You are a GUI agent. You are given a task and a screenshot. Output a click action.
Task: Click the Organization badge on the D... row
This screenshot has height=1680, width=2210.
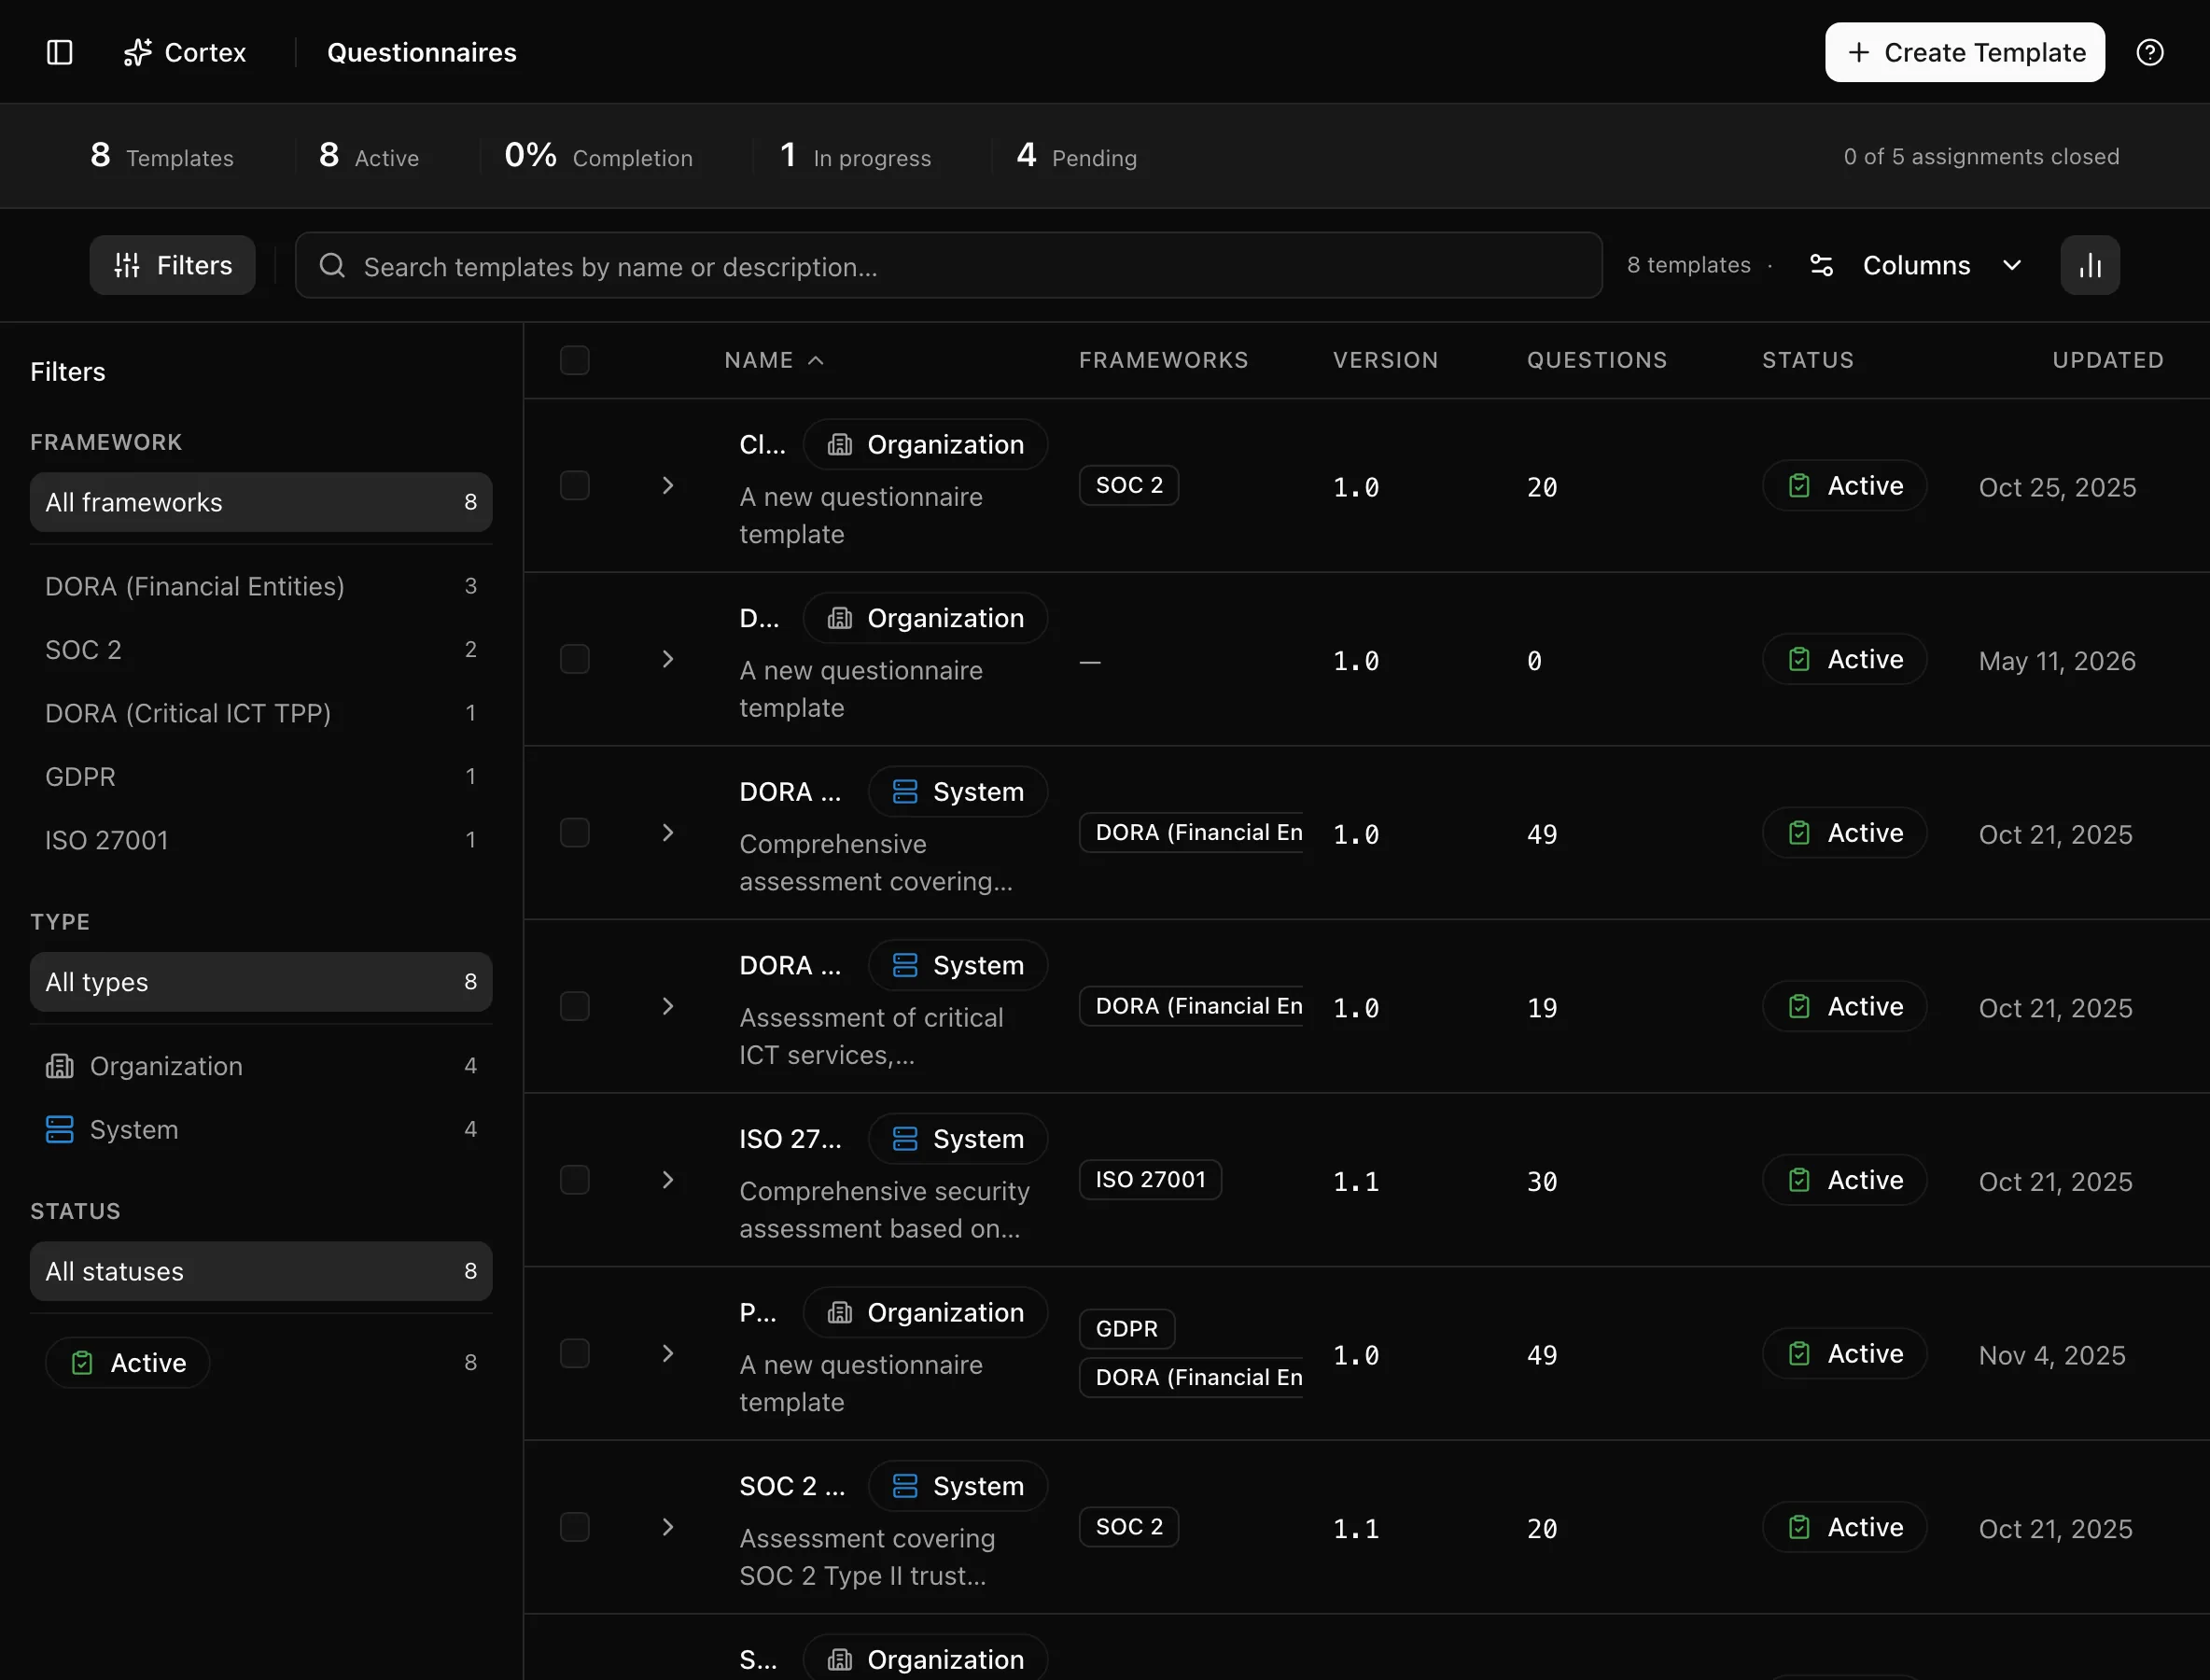pyautogui.click(x=925, y=618)
